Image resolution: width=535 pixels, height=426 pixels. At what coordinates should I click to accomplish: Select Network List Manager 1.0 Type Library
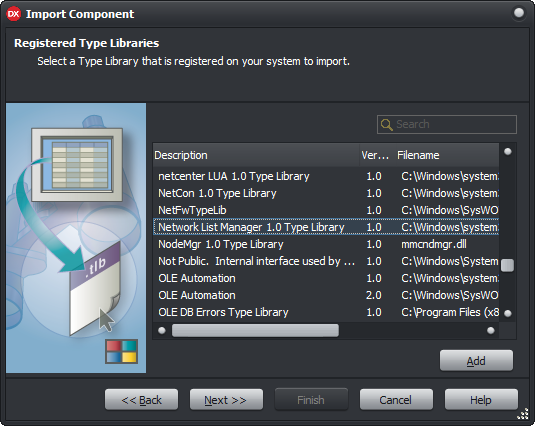[x=326, y=227]
